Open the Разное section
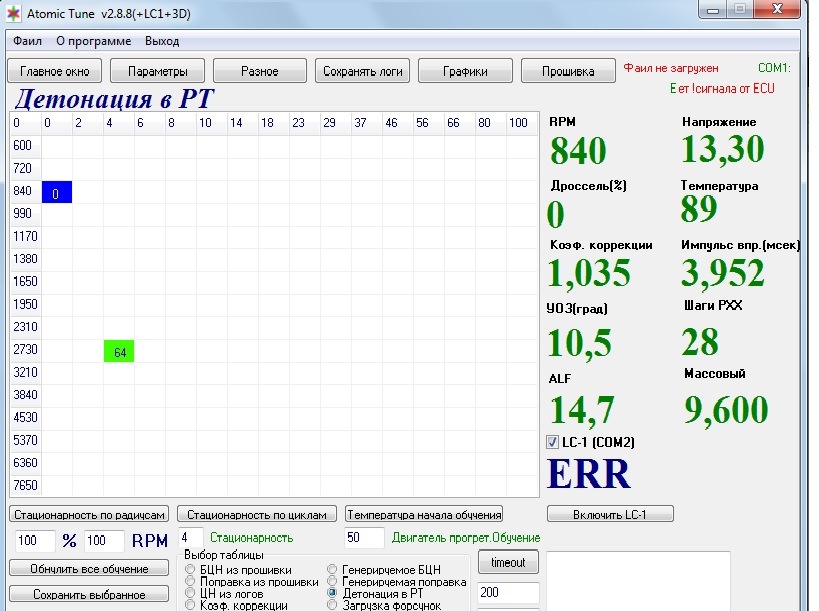The width and height of the screenshot is (819, 611). (260, 71)
